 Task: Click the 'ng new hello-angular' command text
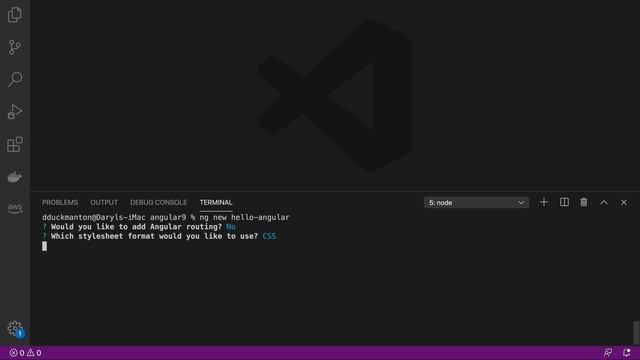pyautogui.click(x=244, y=217)
